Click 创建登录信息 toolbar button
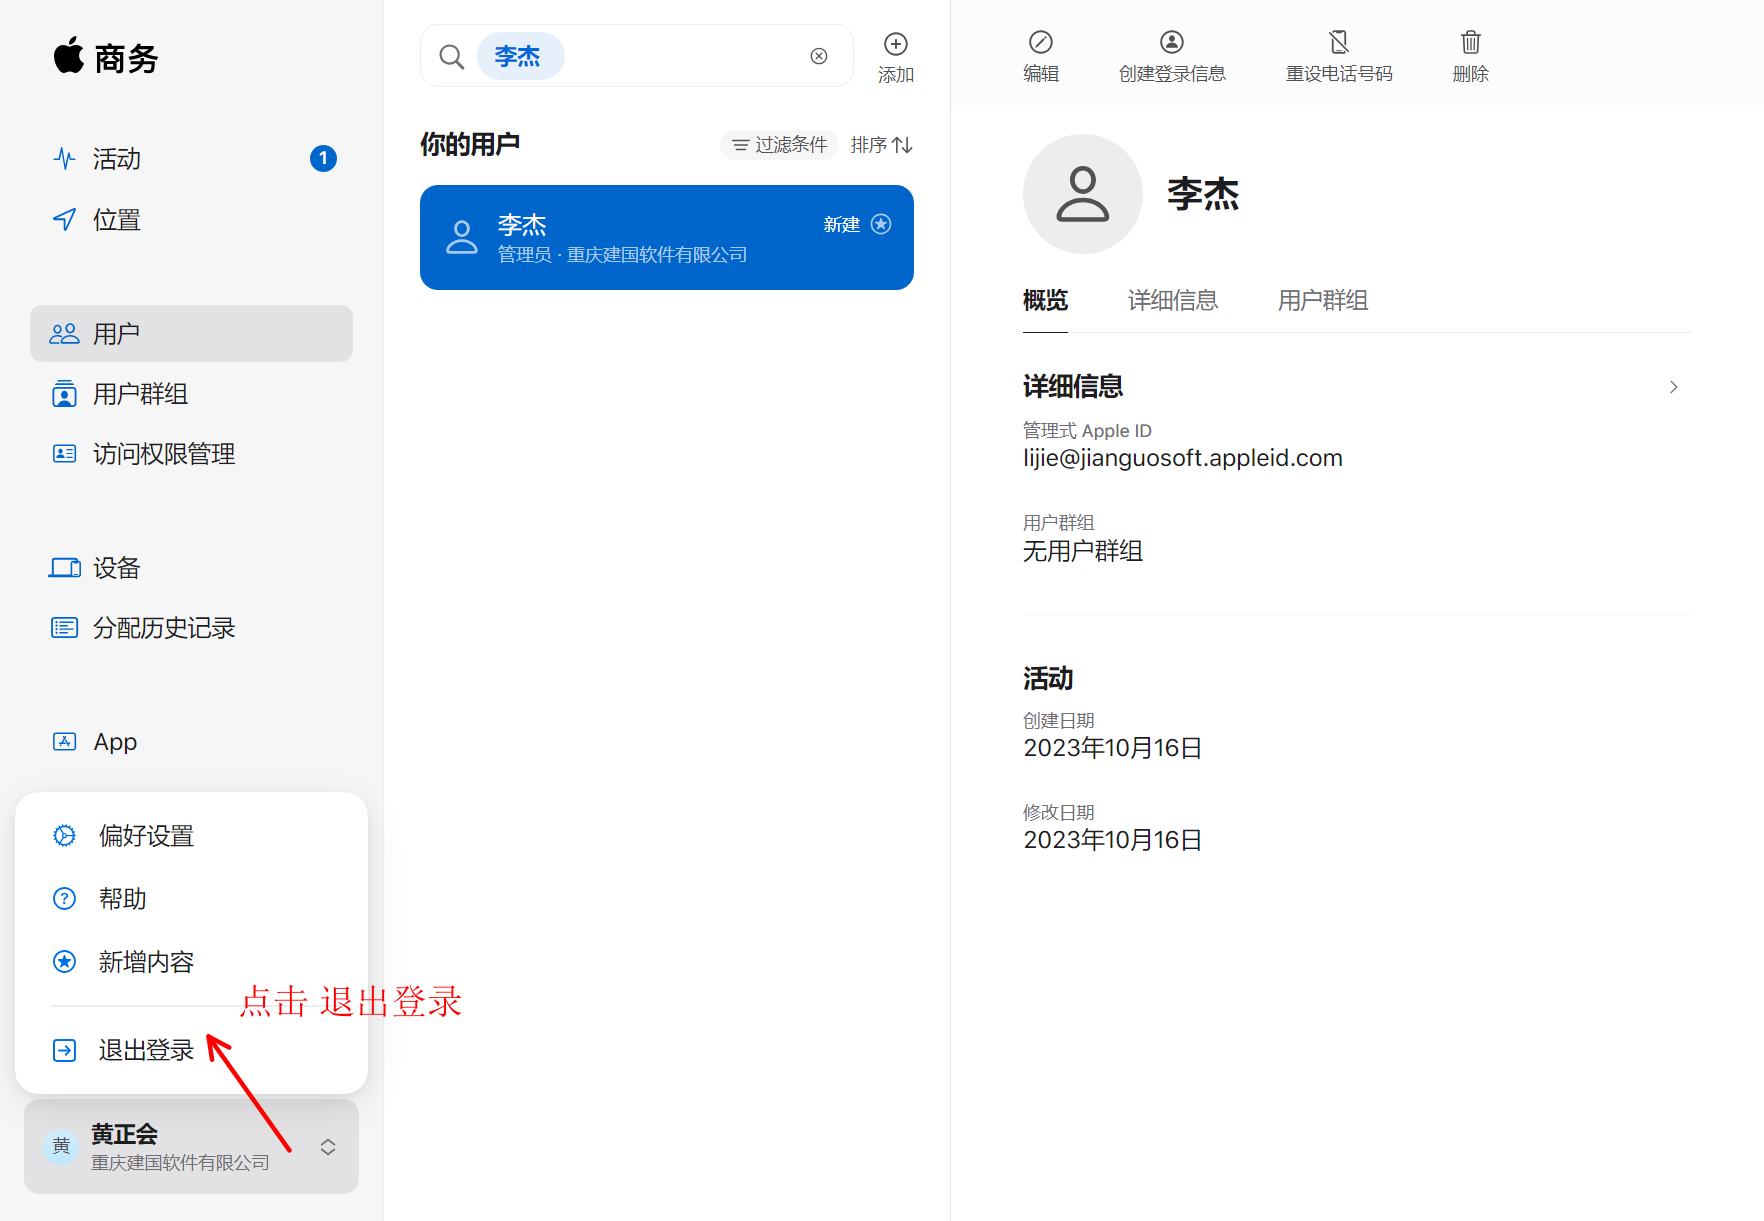Screen dimensions: 1764x1221 click(1172, 57)
